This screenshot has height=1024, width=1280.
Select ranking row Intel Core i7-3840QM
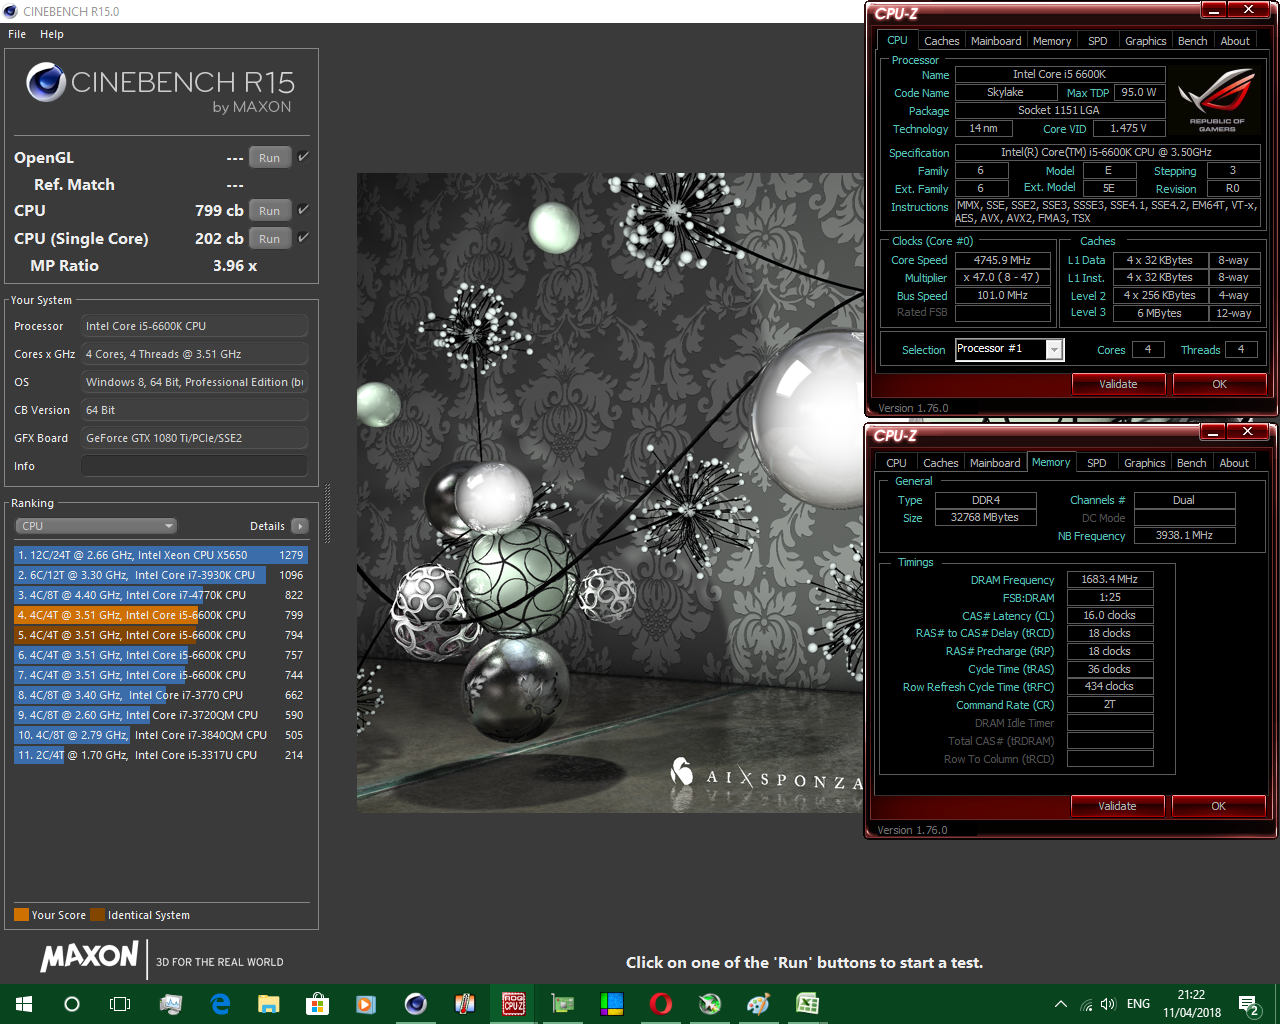160,735
